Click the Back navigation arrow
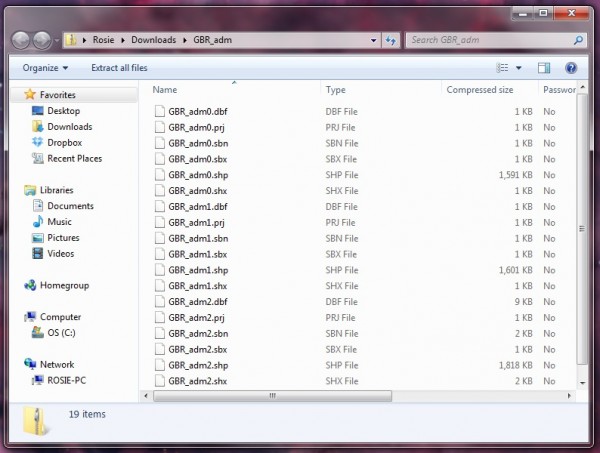 point(21,40)
